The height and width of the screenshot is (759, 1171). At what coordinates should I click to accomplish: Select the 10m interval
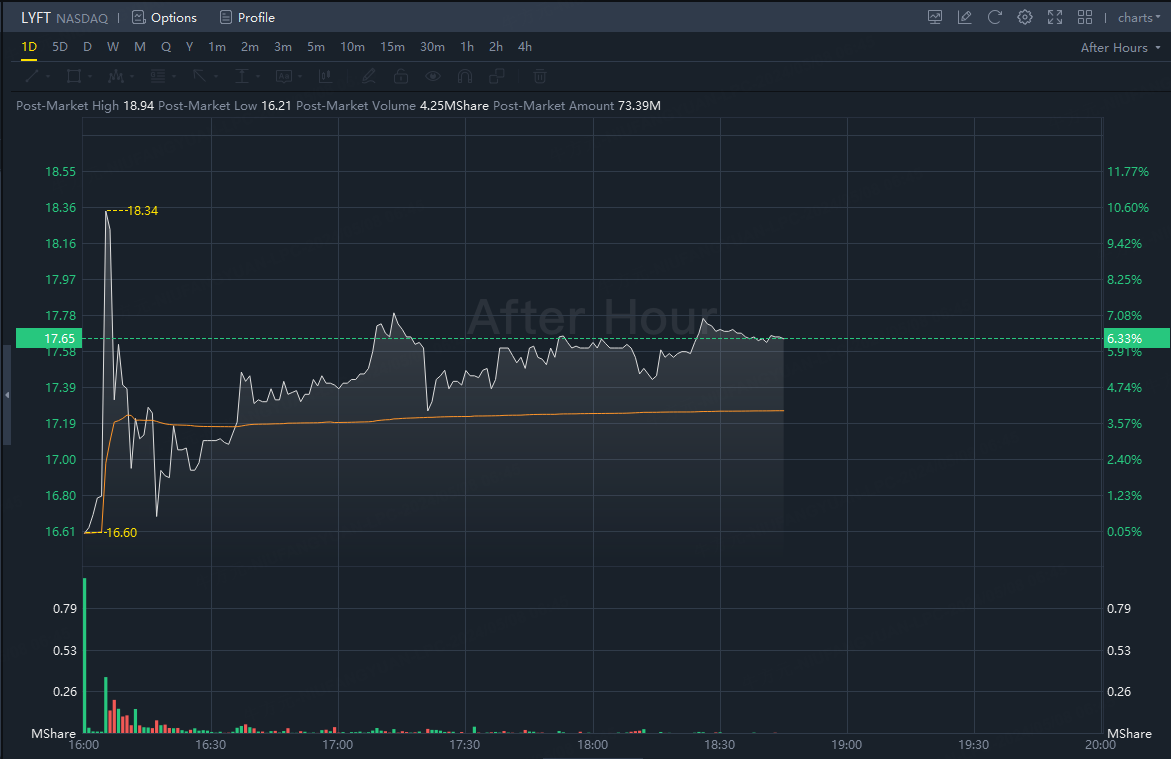coord(352,46)
